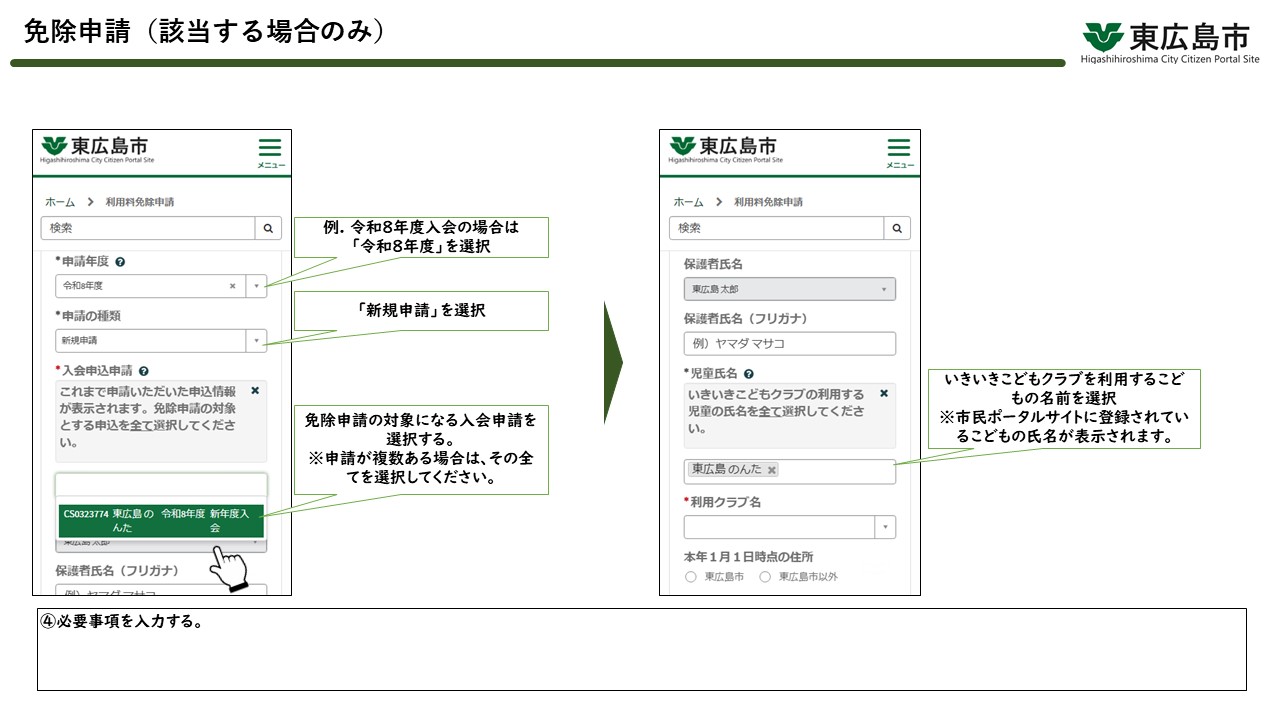Open the メニュー hamburger on the right screen
The image size is (1280, 720).
[x=898, y=146]
